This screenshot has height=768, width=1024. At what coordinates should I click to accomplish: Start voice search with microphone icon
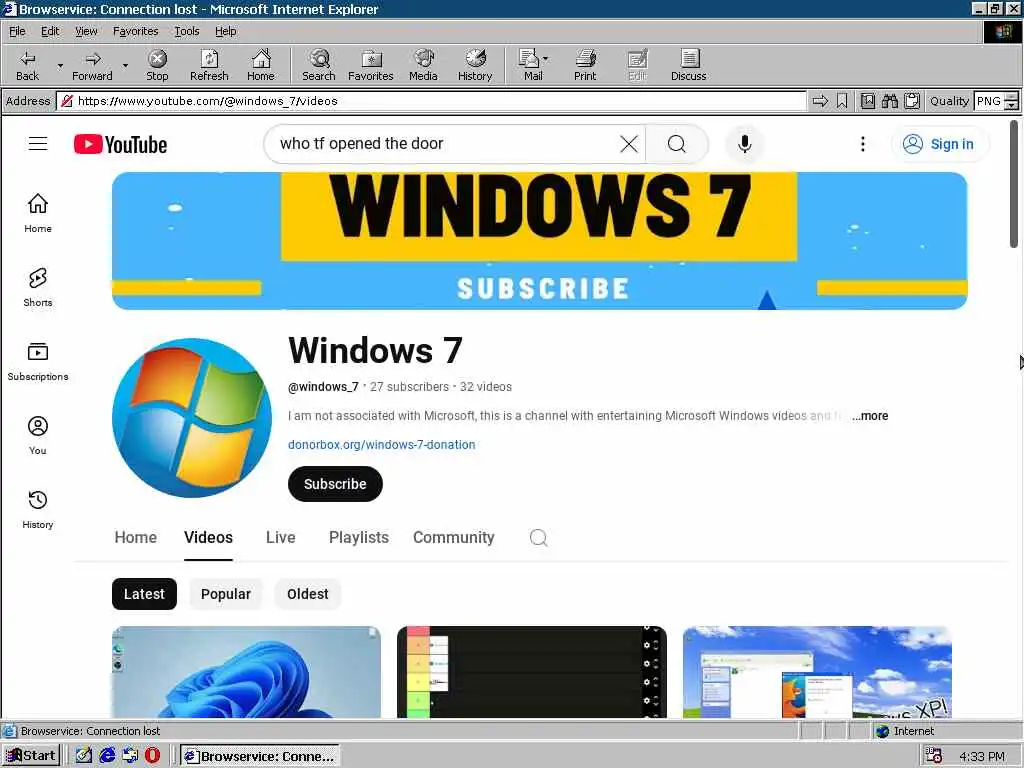pos(744,144)
